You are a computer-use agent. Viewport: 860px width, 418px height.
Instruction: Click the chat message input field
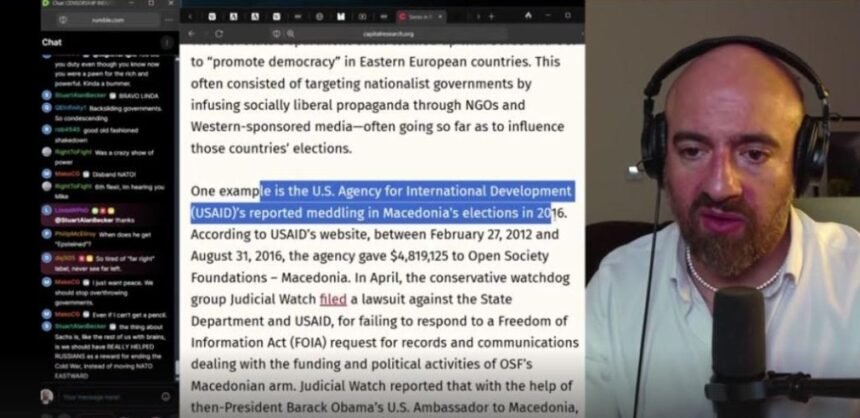pyautogui.click(x=107, y=397)
